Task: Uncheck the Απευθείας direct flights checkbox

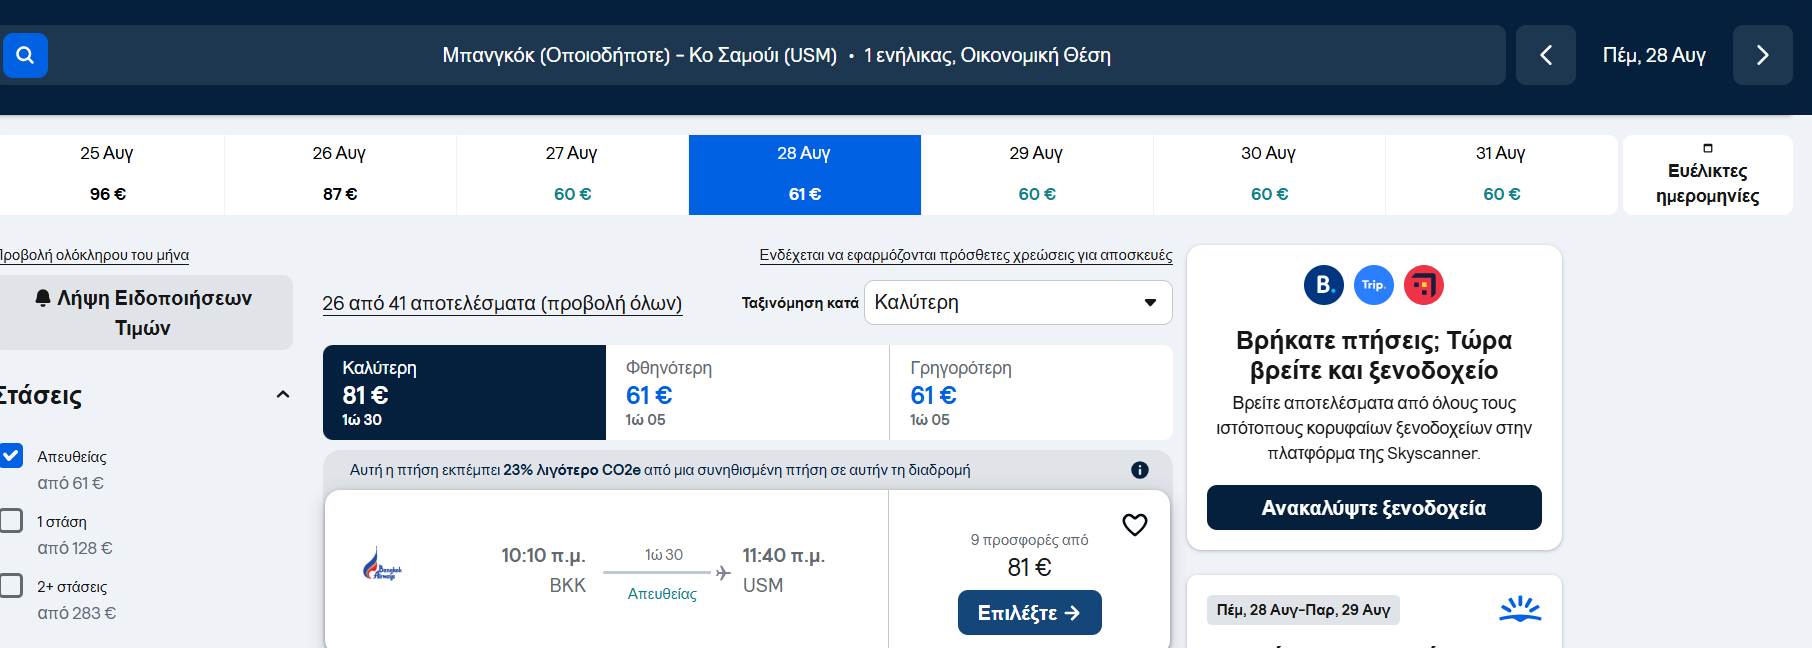Action: (11, 455)
